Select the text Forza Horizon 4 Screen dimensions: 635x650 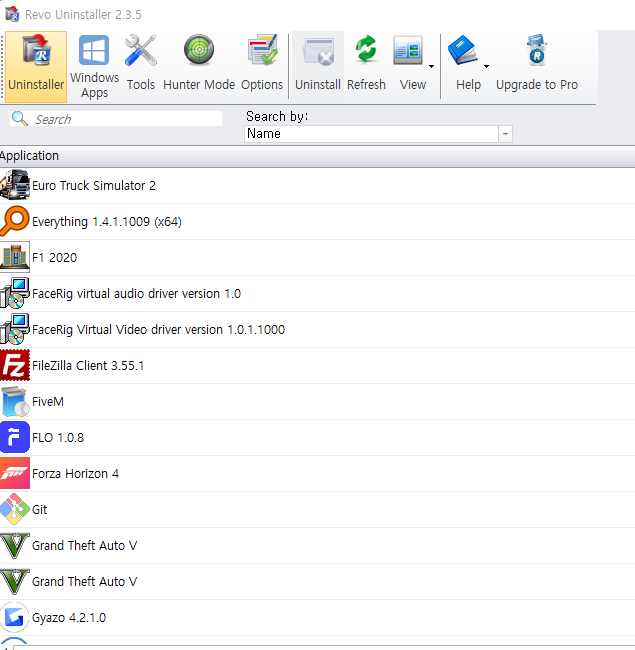pos(75,474)
